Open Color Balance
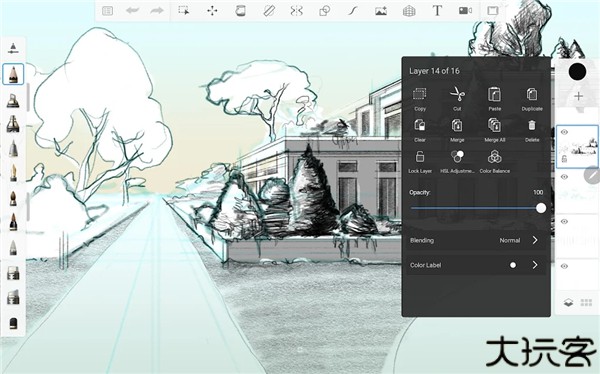Image resolution: width=600 pixels, height=374 pixels. coord(494,161)
